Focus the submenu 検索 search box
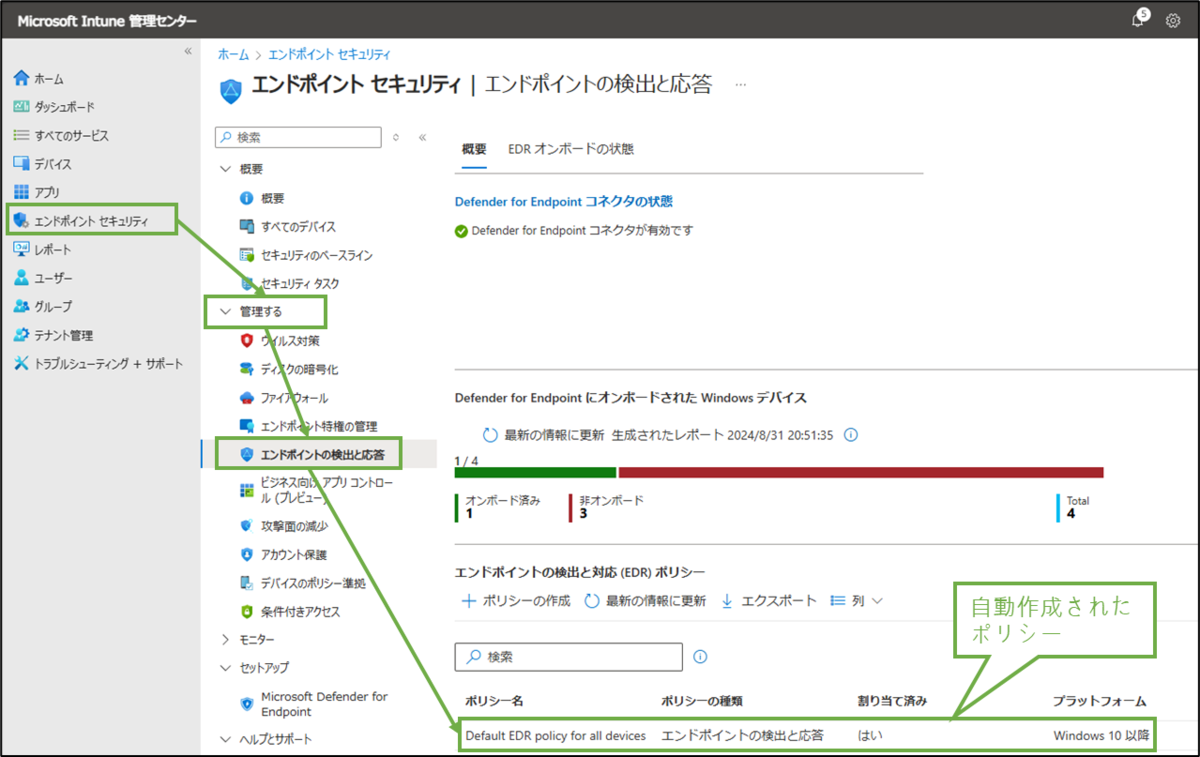 (x=298, y=137)
